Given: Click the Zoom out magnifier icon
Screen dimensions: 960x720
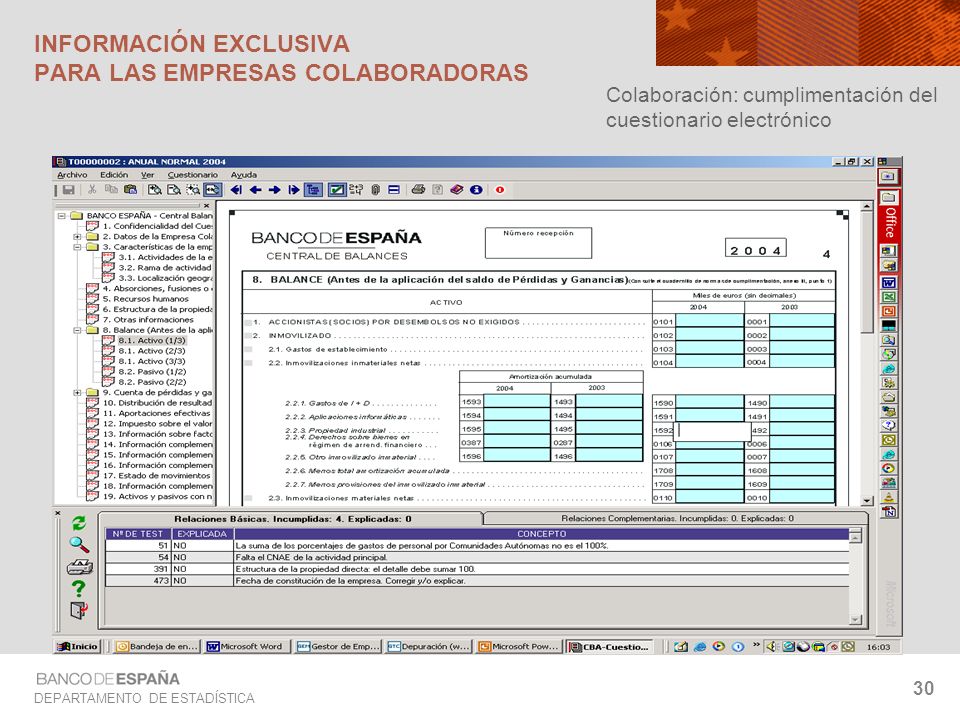Looking at the screenshot, I should click(x=174, y=190).
